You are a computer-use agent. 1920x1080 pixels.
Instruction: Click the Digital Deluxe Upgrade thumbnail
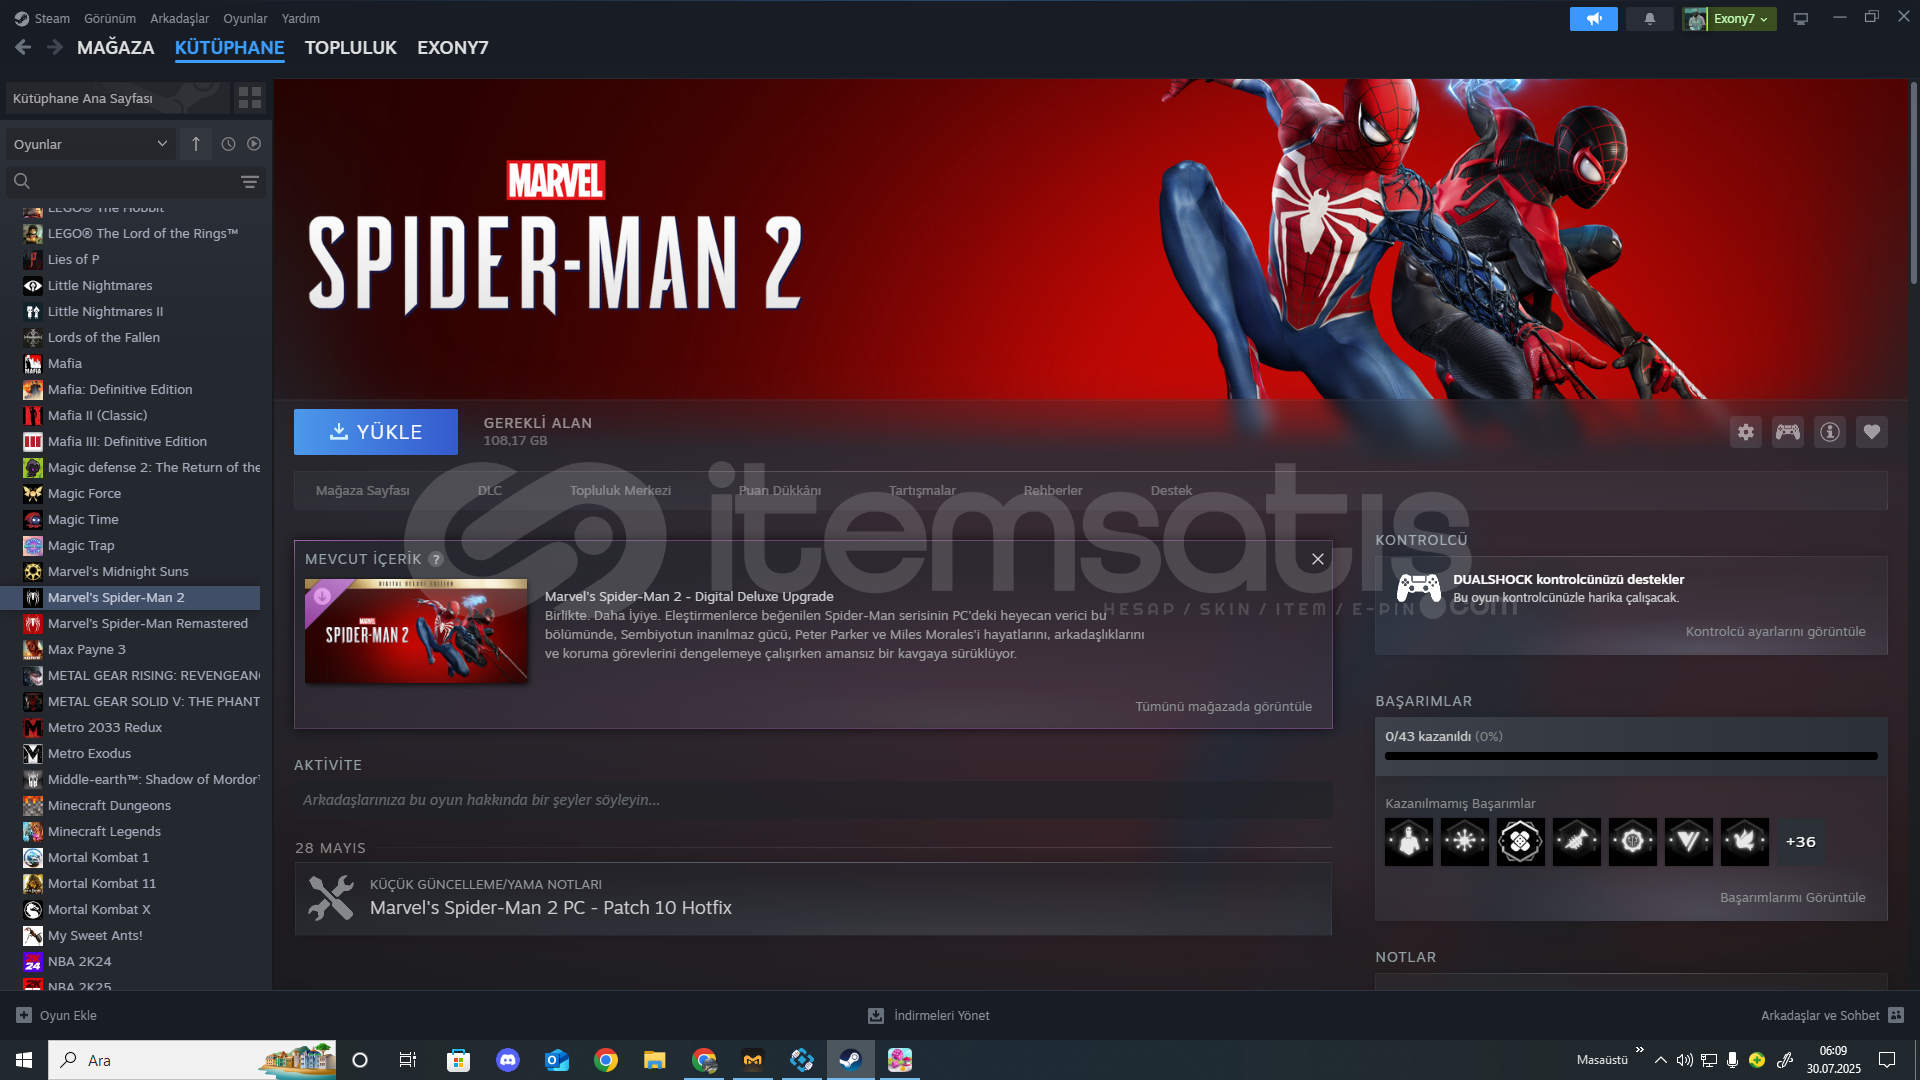[416, 631]
